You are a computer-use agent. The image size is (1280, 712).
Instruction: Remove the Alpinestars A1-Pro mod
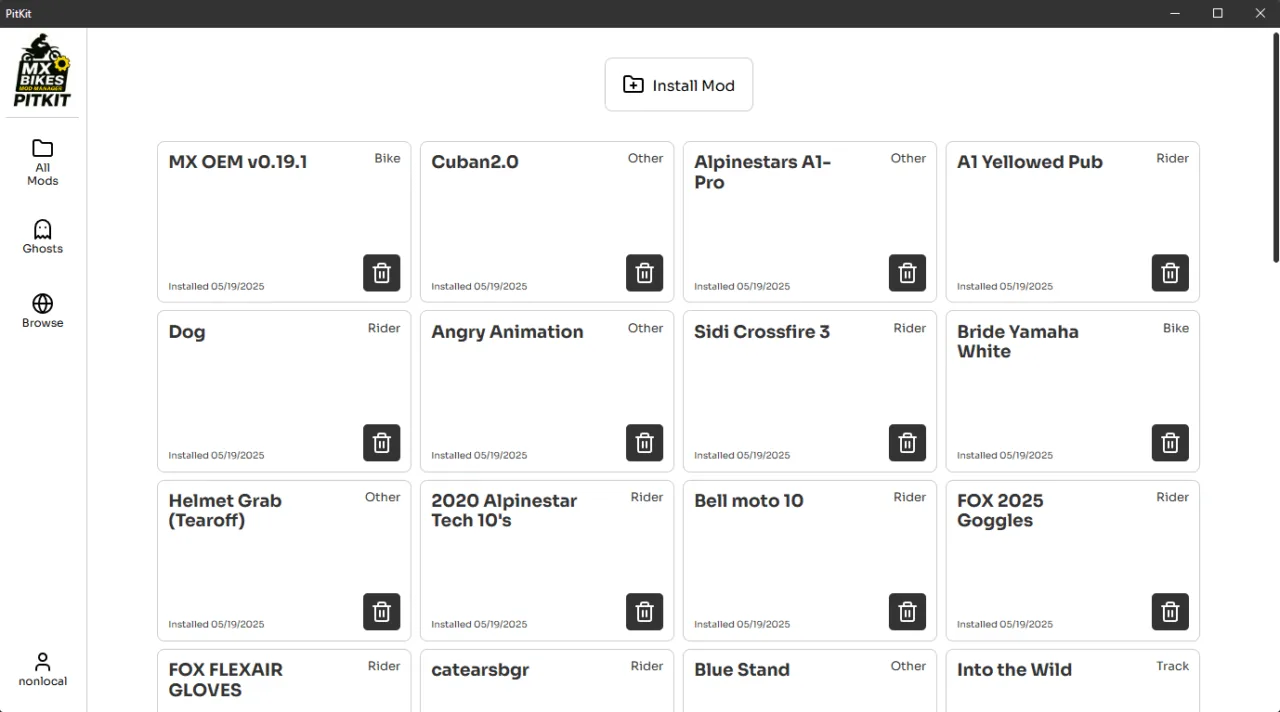(x=907, y=273)
